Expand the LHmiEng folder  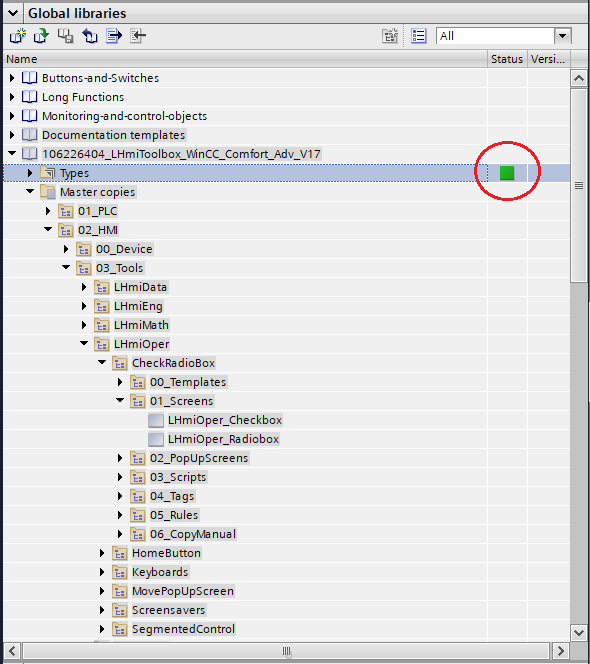pyautogui.click(x=84, y=306)
